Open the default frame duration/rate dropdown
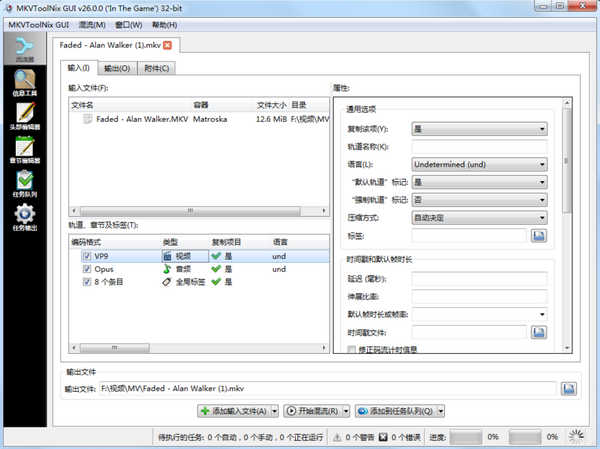The image size is (600, 449). (479, 314)
